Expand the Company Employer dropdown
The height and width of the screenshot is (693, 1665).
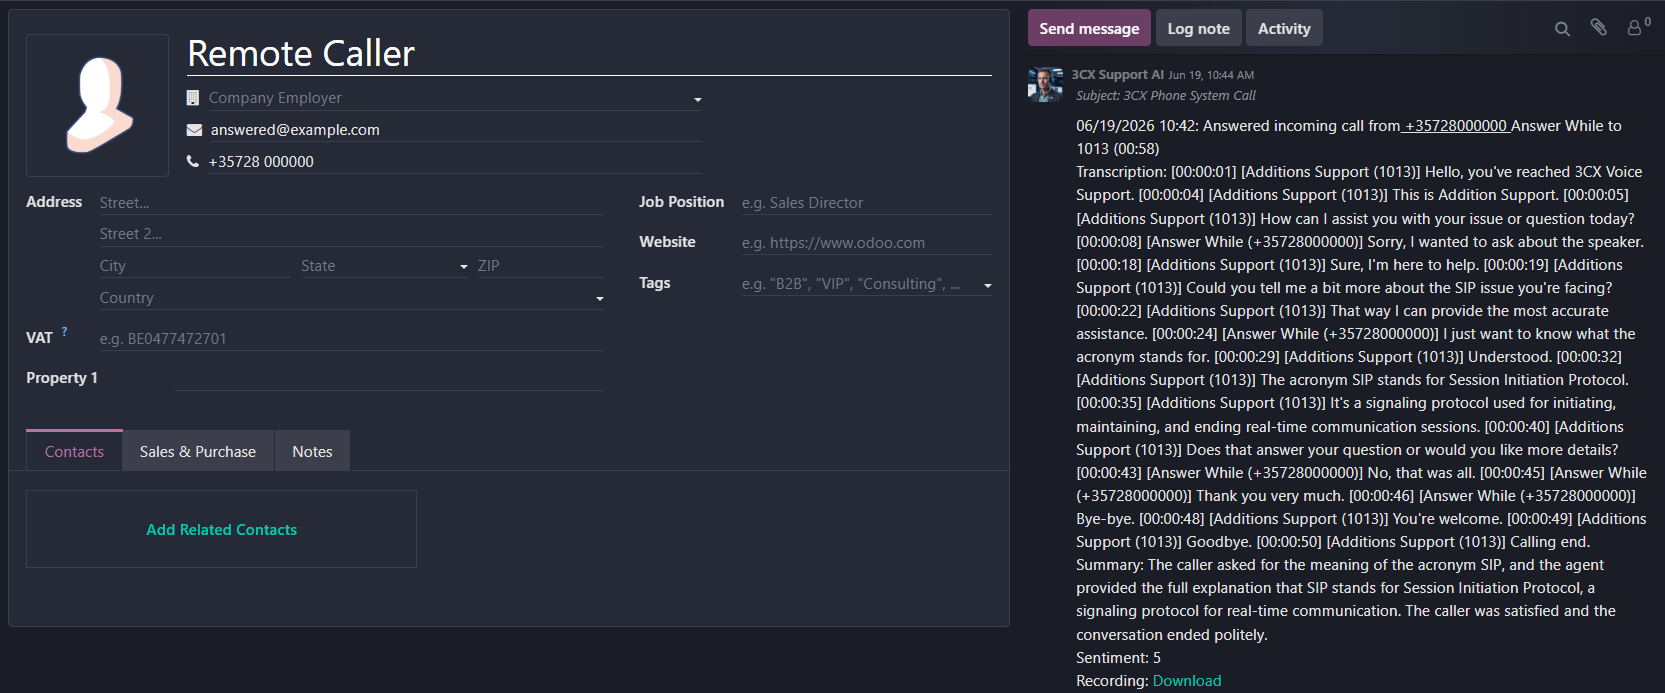[x=698, y=99]
